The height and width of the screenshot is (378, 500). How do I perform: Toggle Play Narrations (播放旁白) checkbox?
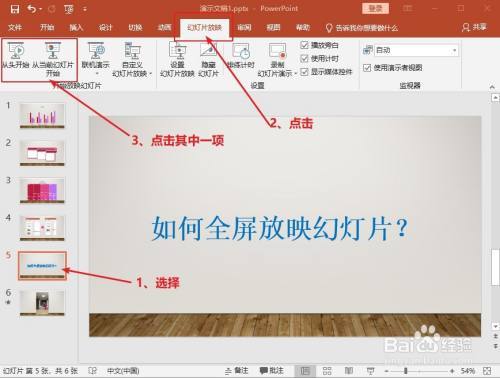click(x=304, y=45)
